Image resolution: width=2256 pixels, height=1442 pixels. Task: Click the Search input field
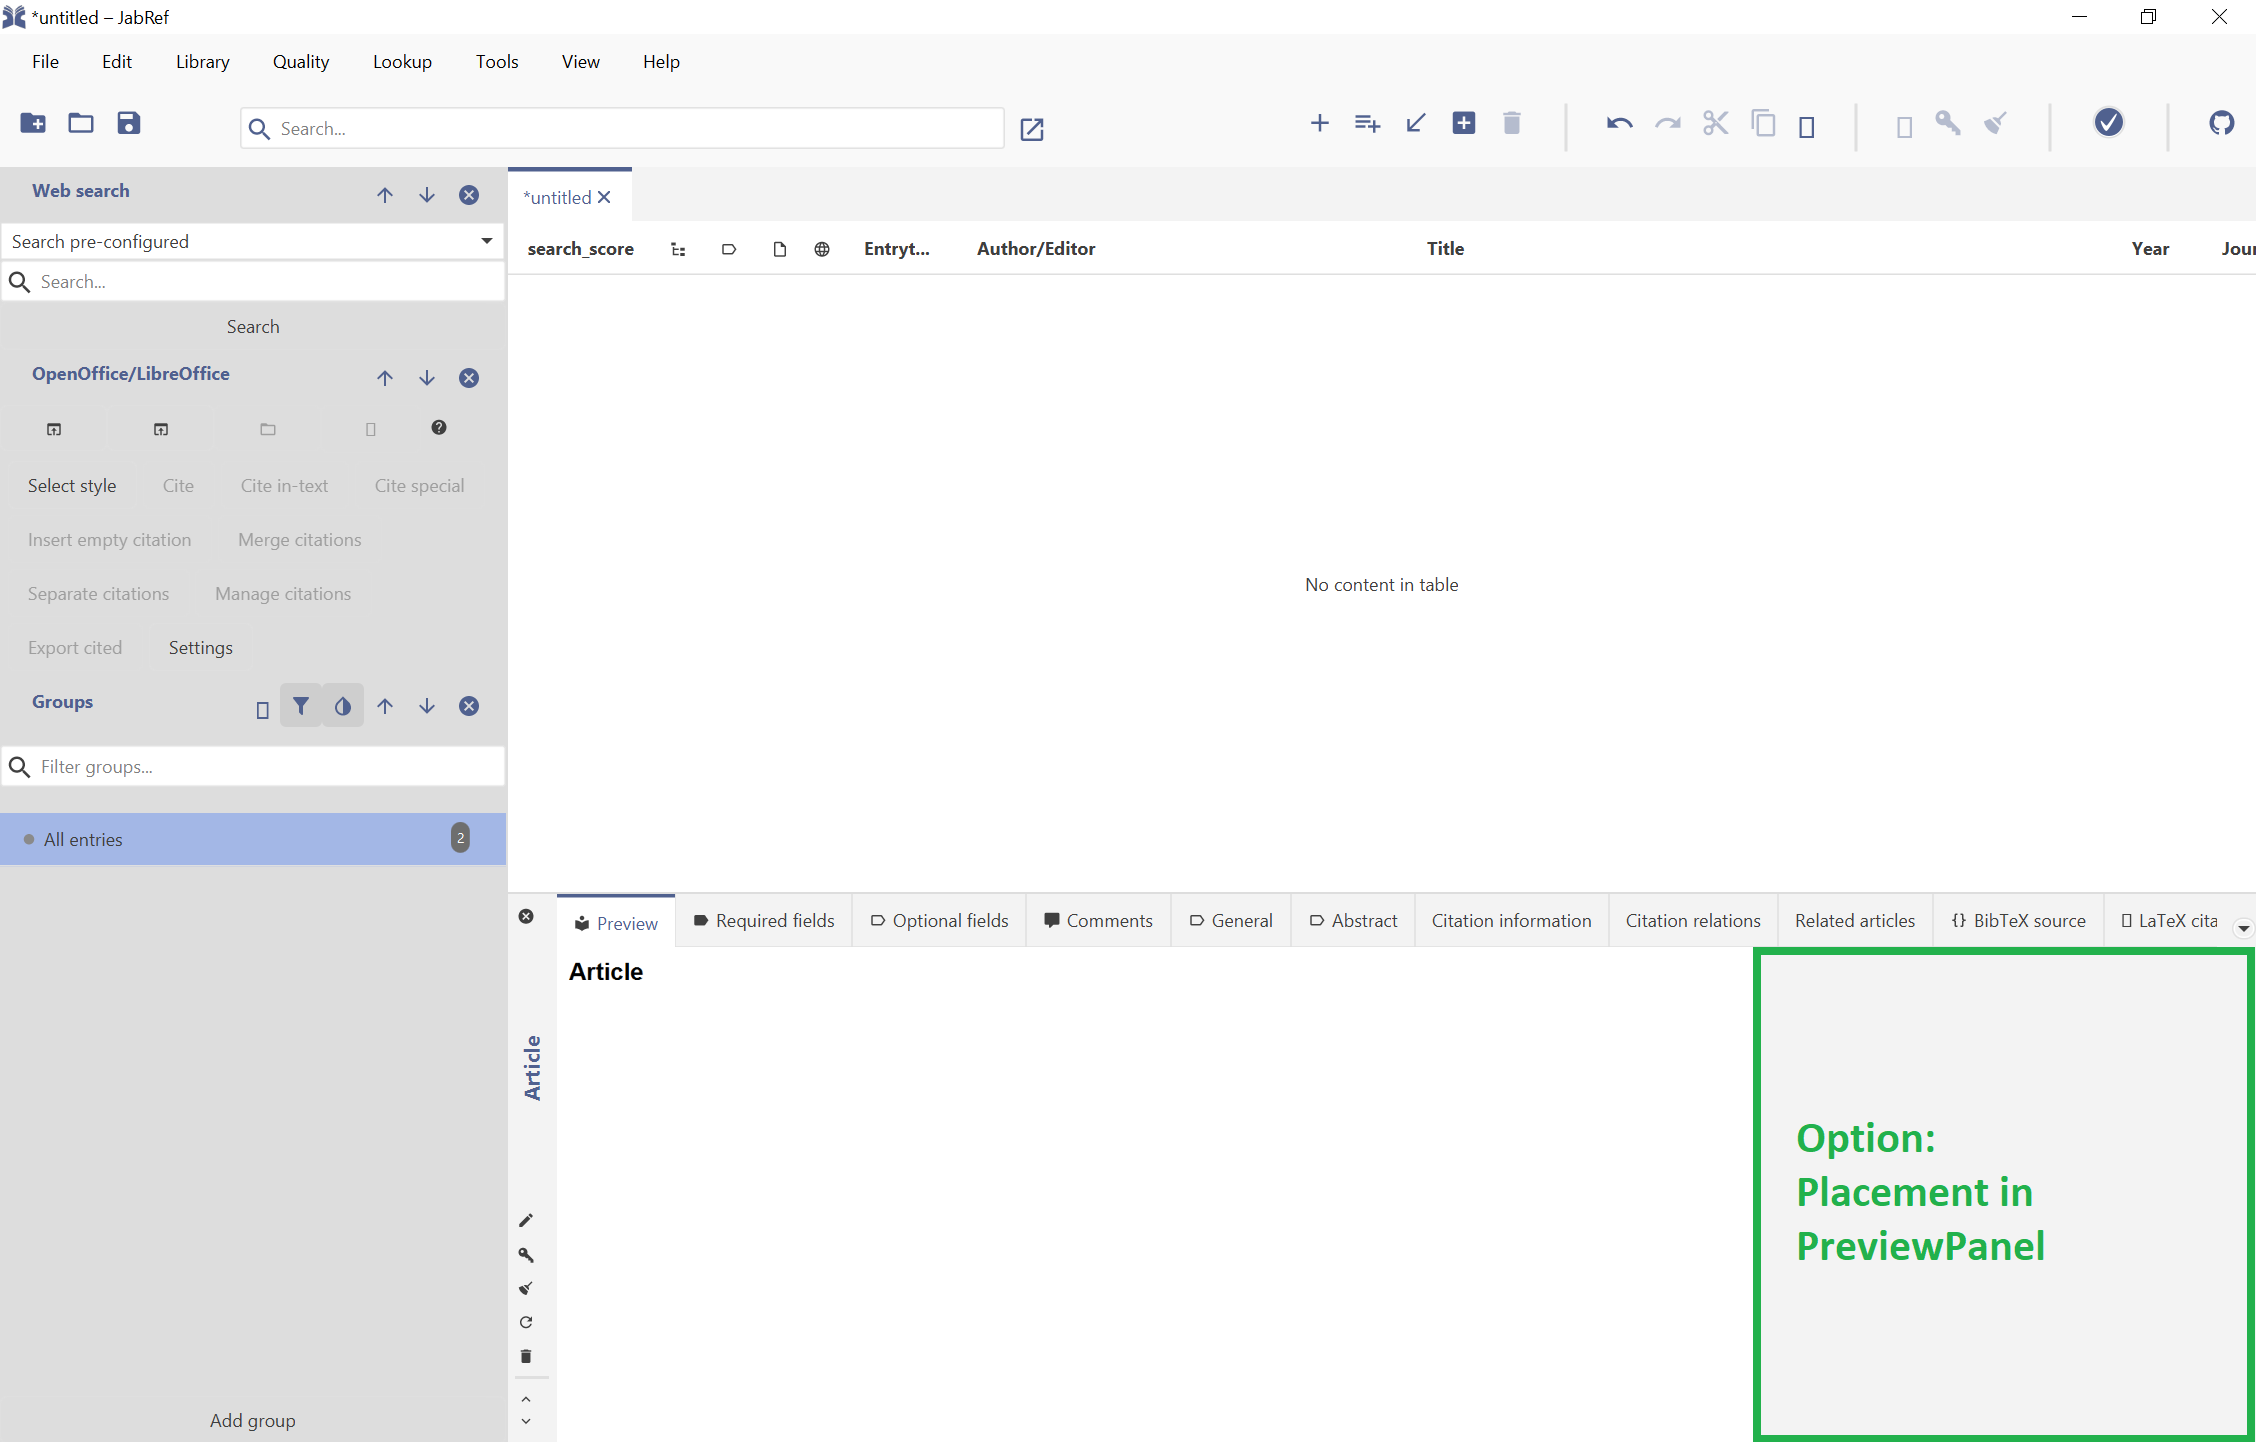pos(628,127)
